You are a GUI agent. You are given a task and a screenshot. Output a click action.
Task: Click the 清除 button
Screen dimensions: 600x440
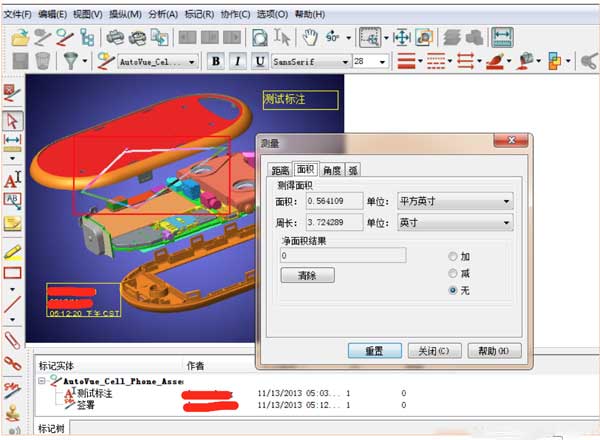pos(307,275)
